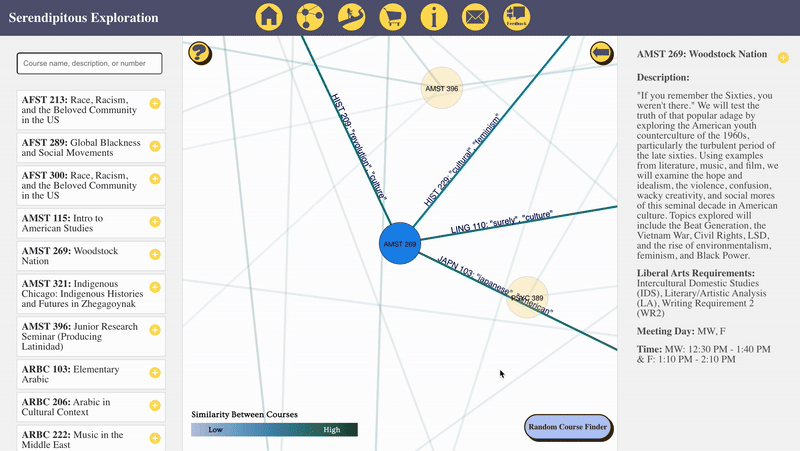Click the back arrow icon
Image resolution: width=800 pixels, height=451 pixels.
[x=602, y=53]
